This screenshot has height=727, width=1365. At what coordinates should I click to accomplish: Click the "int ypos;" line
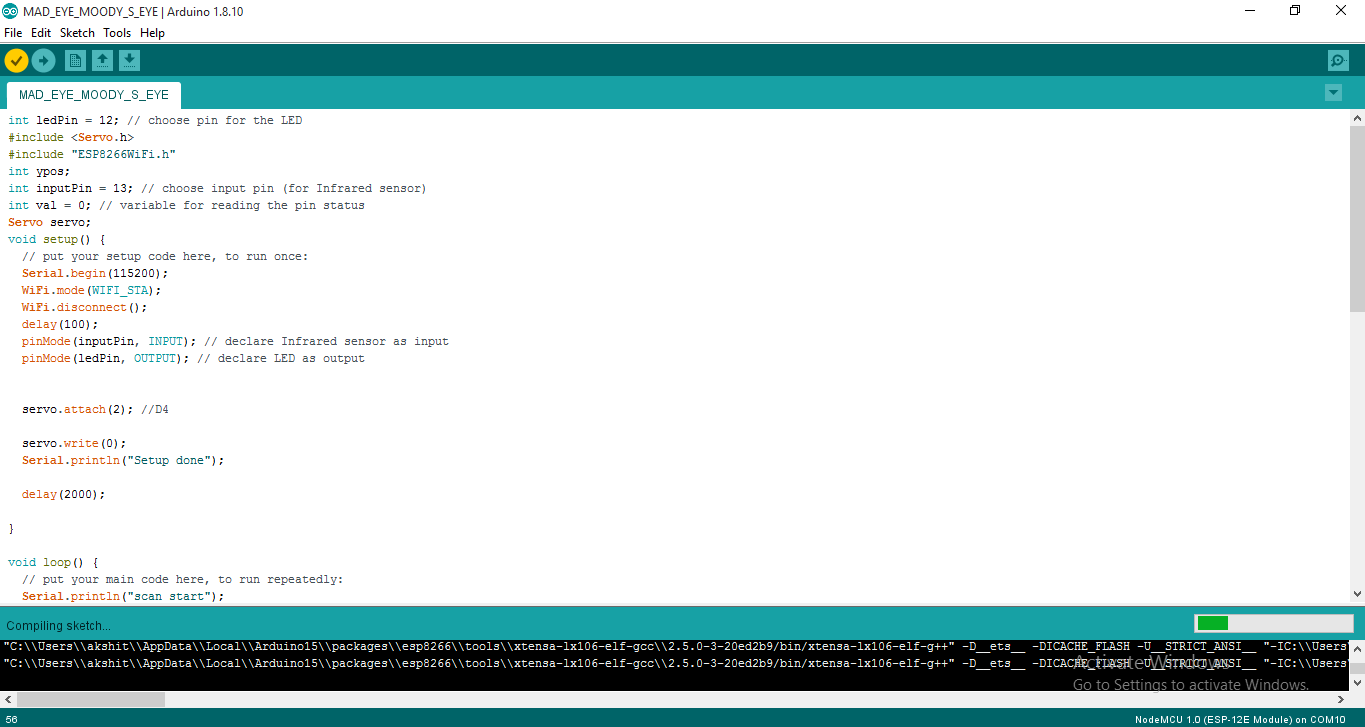click(39, 171)
